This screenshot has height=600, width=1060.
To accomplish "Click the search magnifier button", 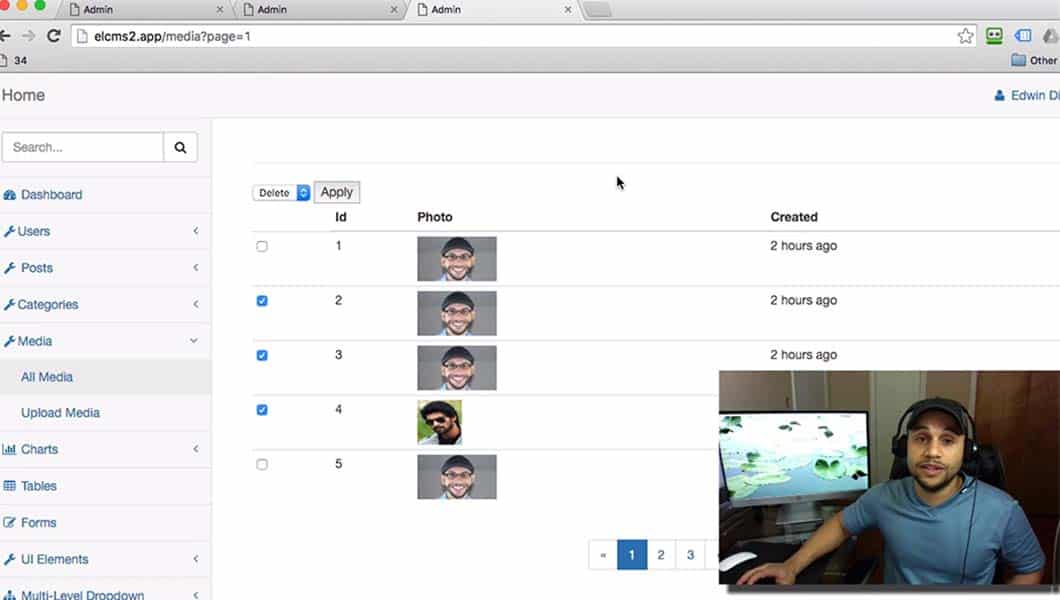I will click(x=180, y=147).
